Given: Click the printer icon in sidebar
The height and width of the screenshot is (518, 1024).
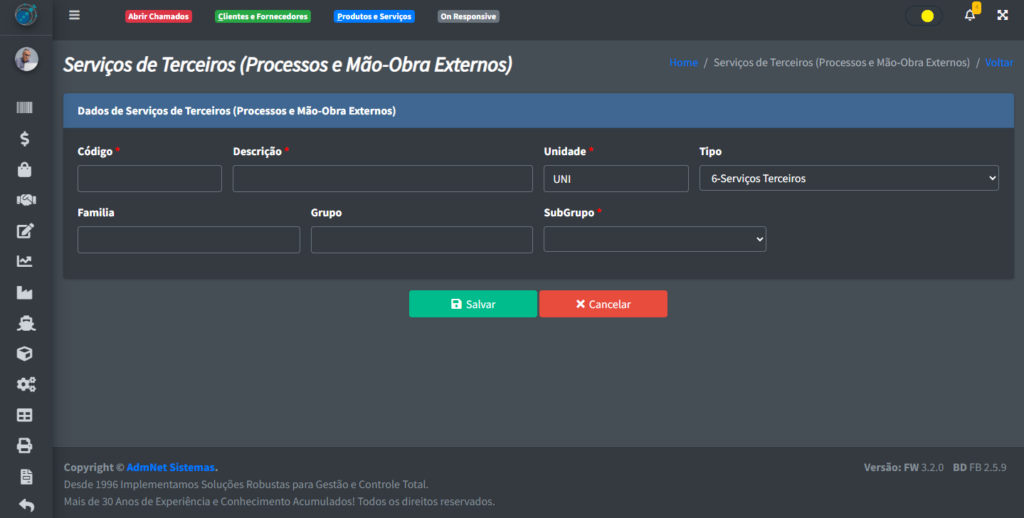Looking at the screenshot, I should click(x=26, y=445).
